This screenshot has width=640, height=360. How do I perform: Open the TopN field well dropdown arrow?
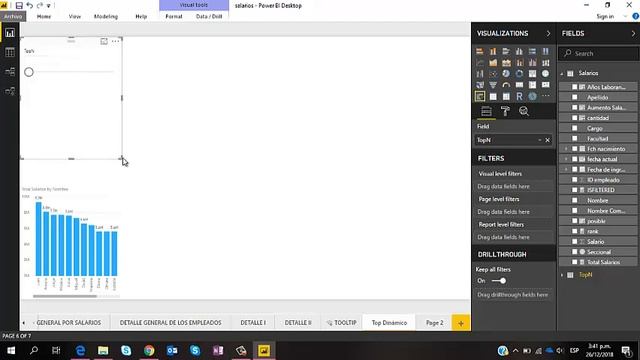point(540,140)
